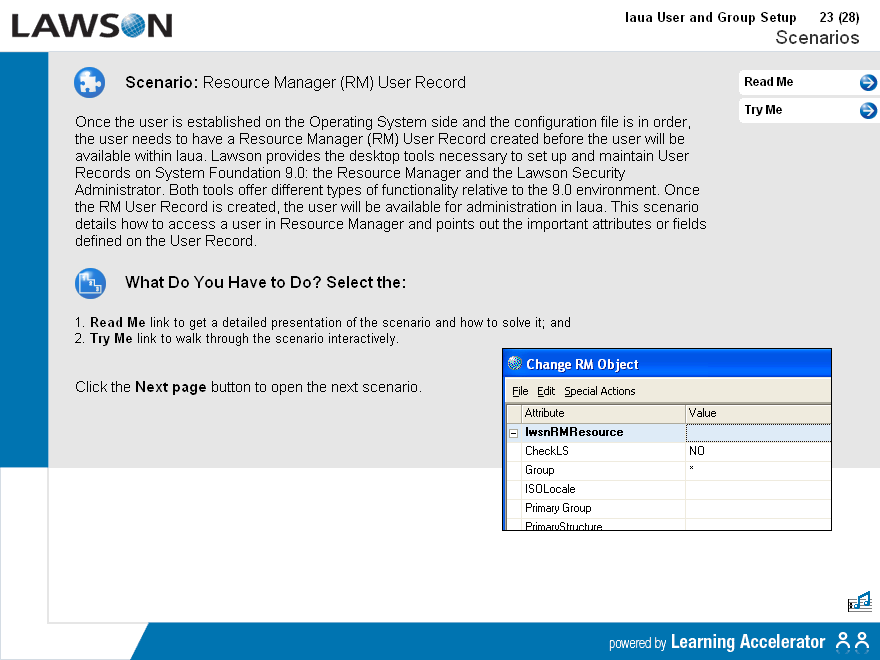
Task: Select the Group attribute row
Action: 668,470
